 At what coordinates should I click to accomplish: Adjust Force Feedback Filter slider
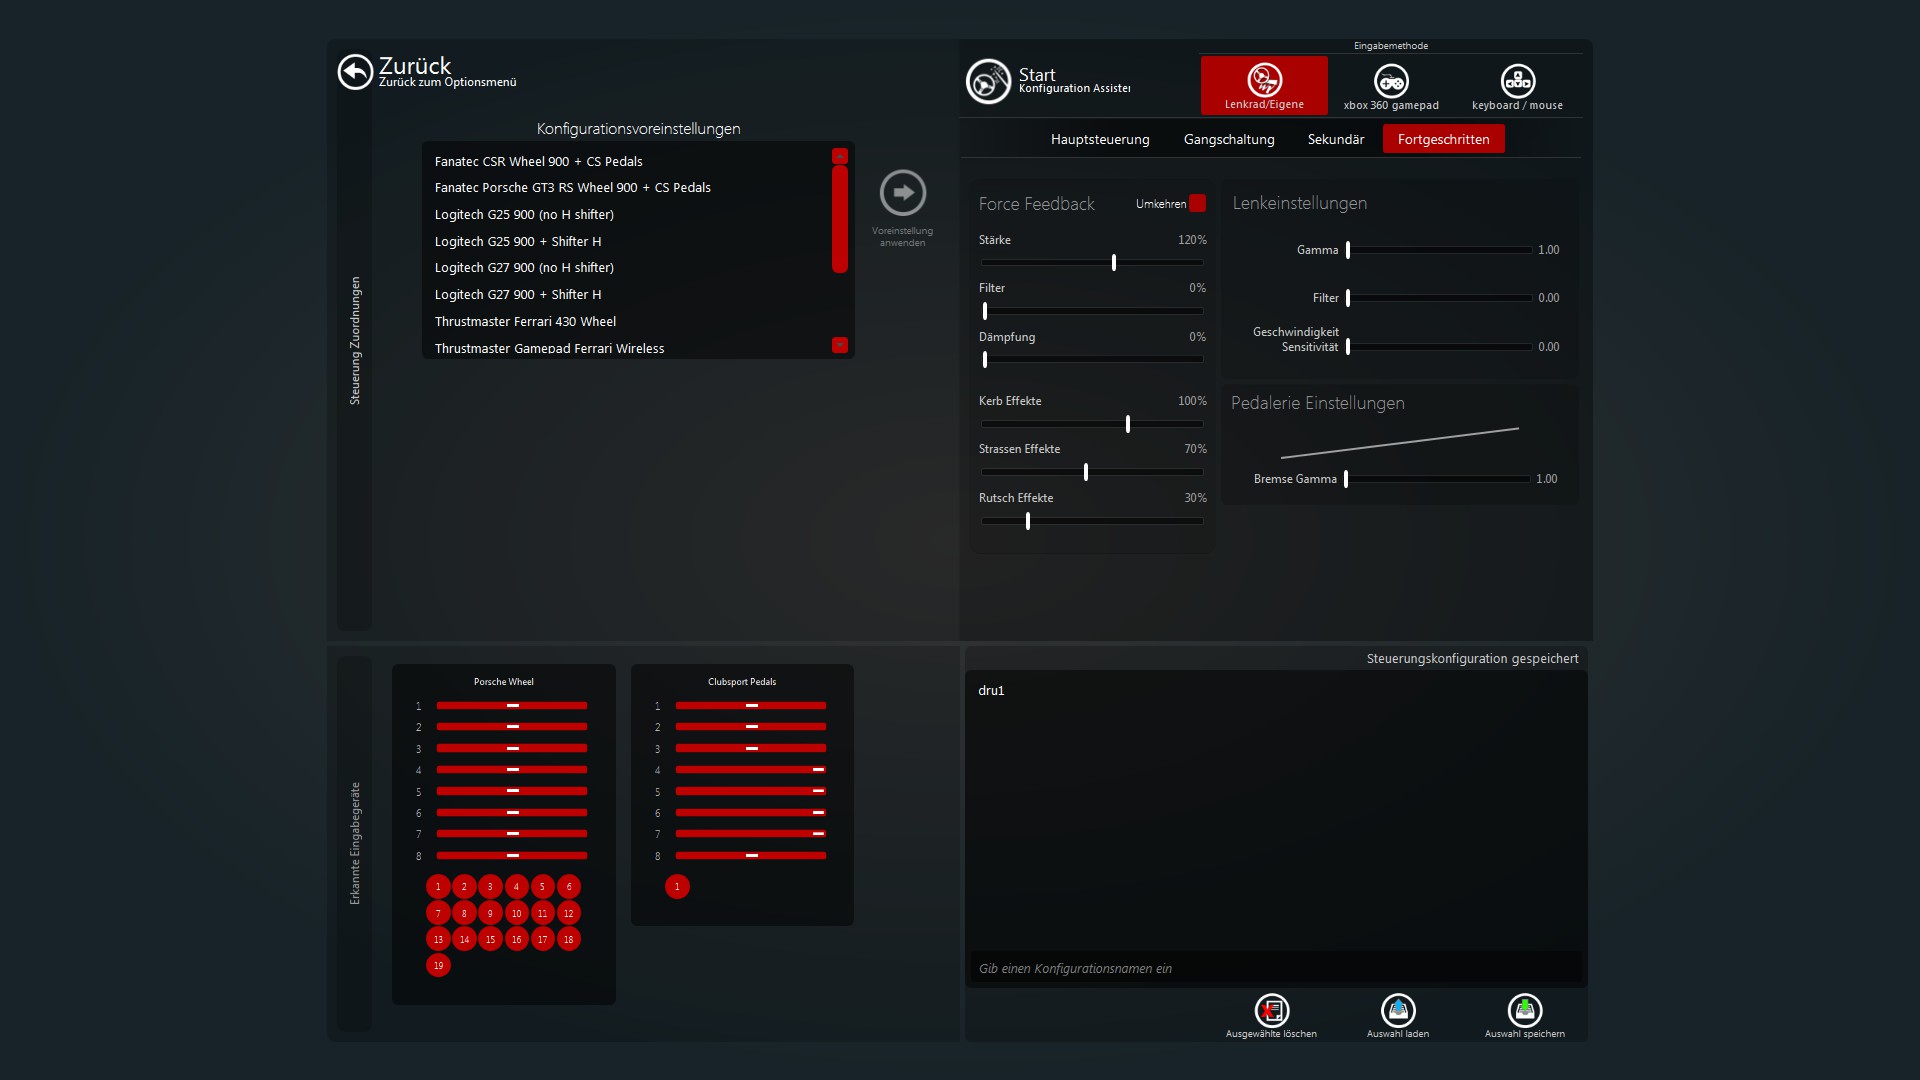(1092, 311)
